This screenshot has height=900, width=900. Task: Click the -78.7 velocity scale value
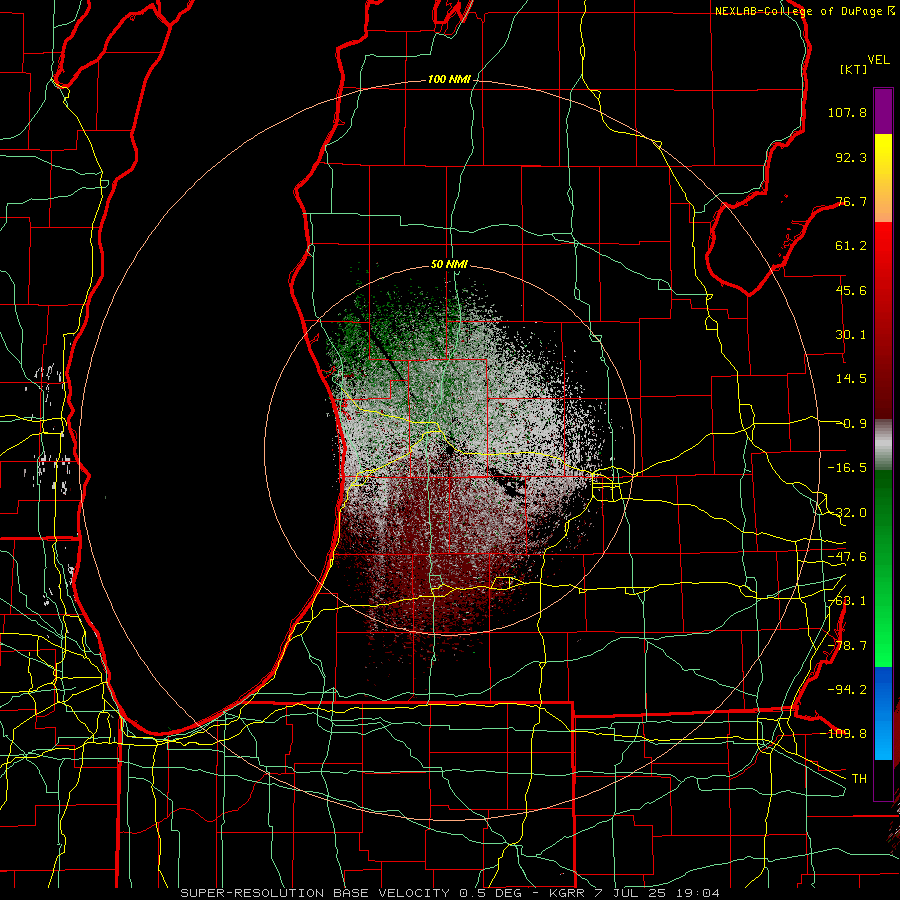[x=847, y=646]
